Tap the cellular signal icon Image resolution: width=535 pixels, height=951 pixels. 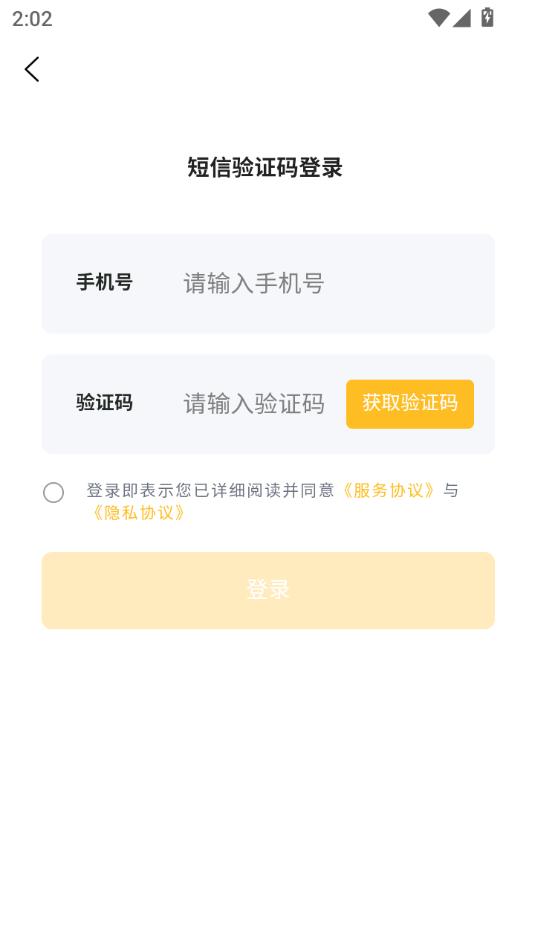[462, 18]
